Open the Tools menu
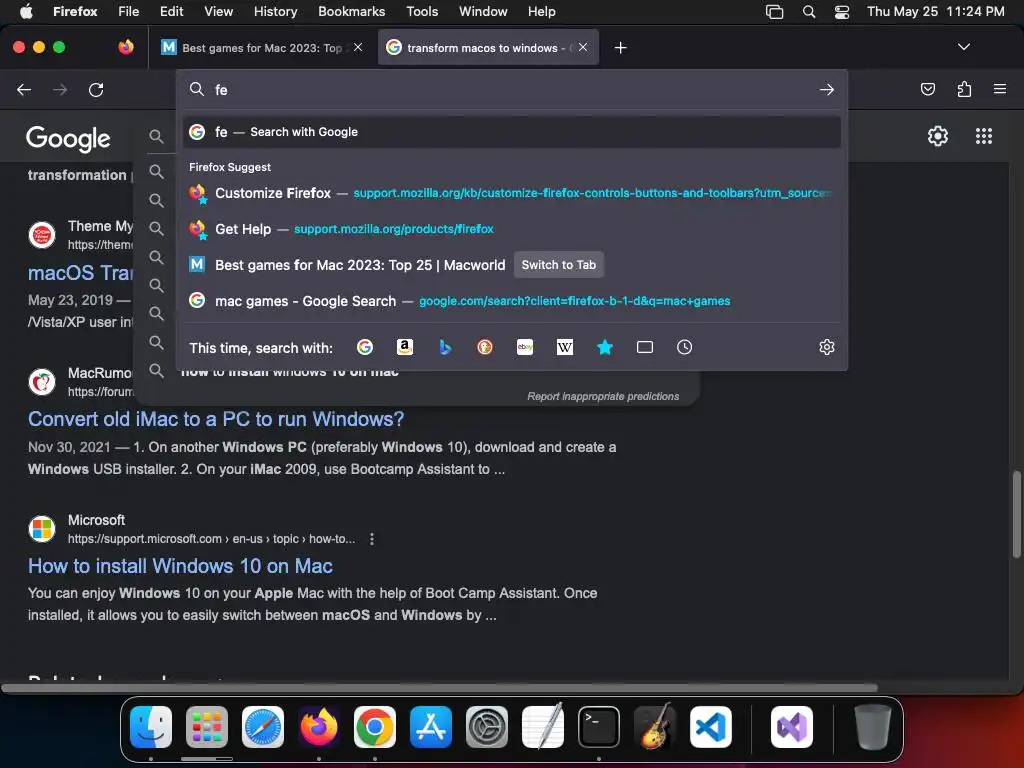This screenshot has width=1024, height=768. (422, 11)
